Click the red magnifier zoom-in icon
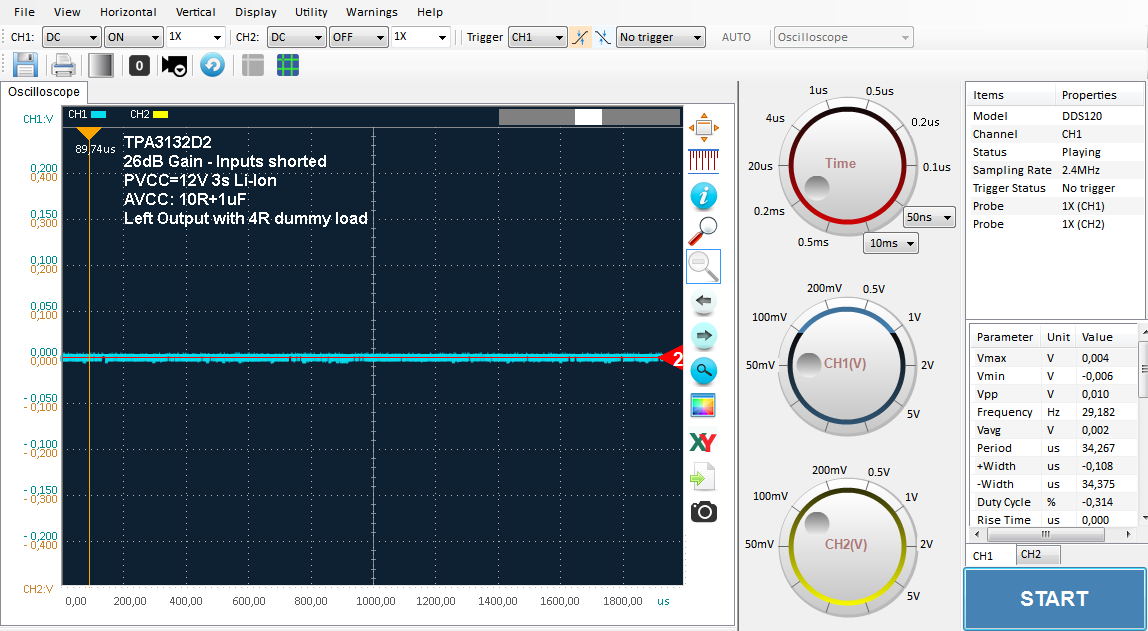The image size is (1148, 631). [x=704, y=231]
